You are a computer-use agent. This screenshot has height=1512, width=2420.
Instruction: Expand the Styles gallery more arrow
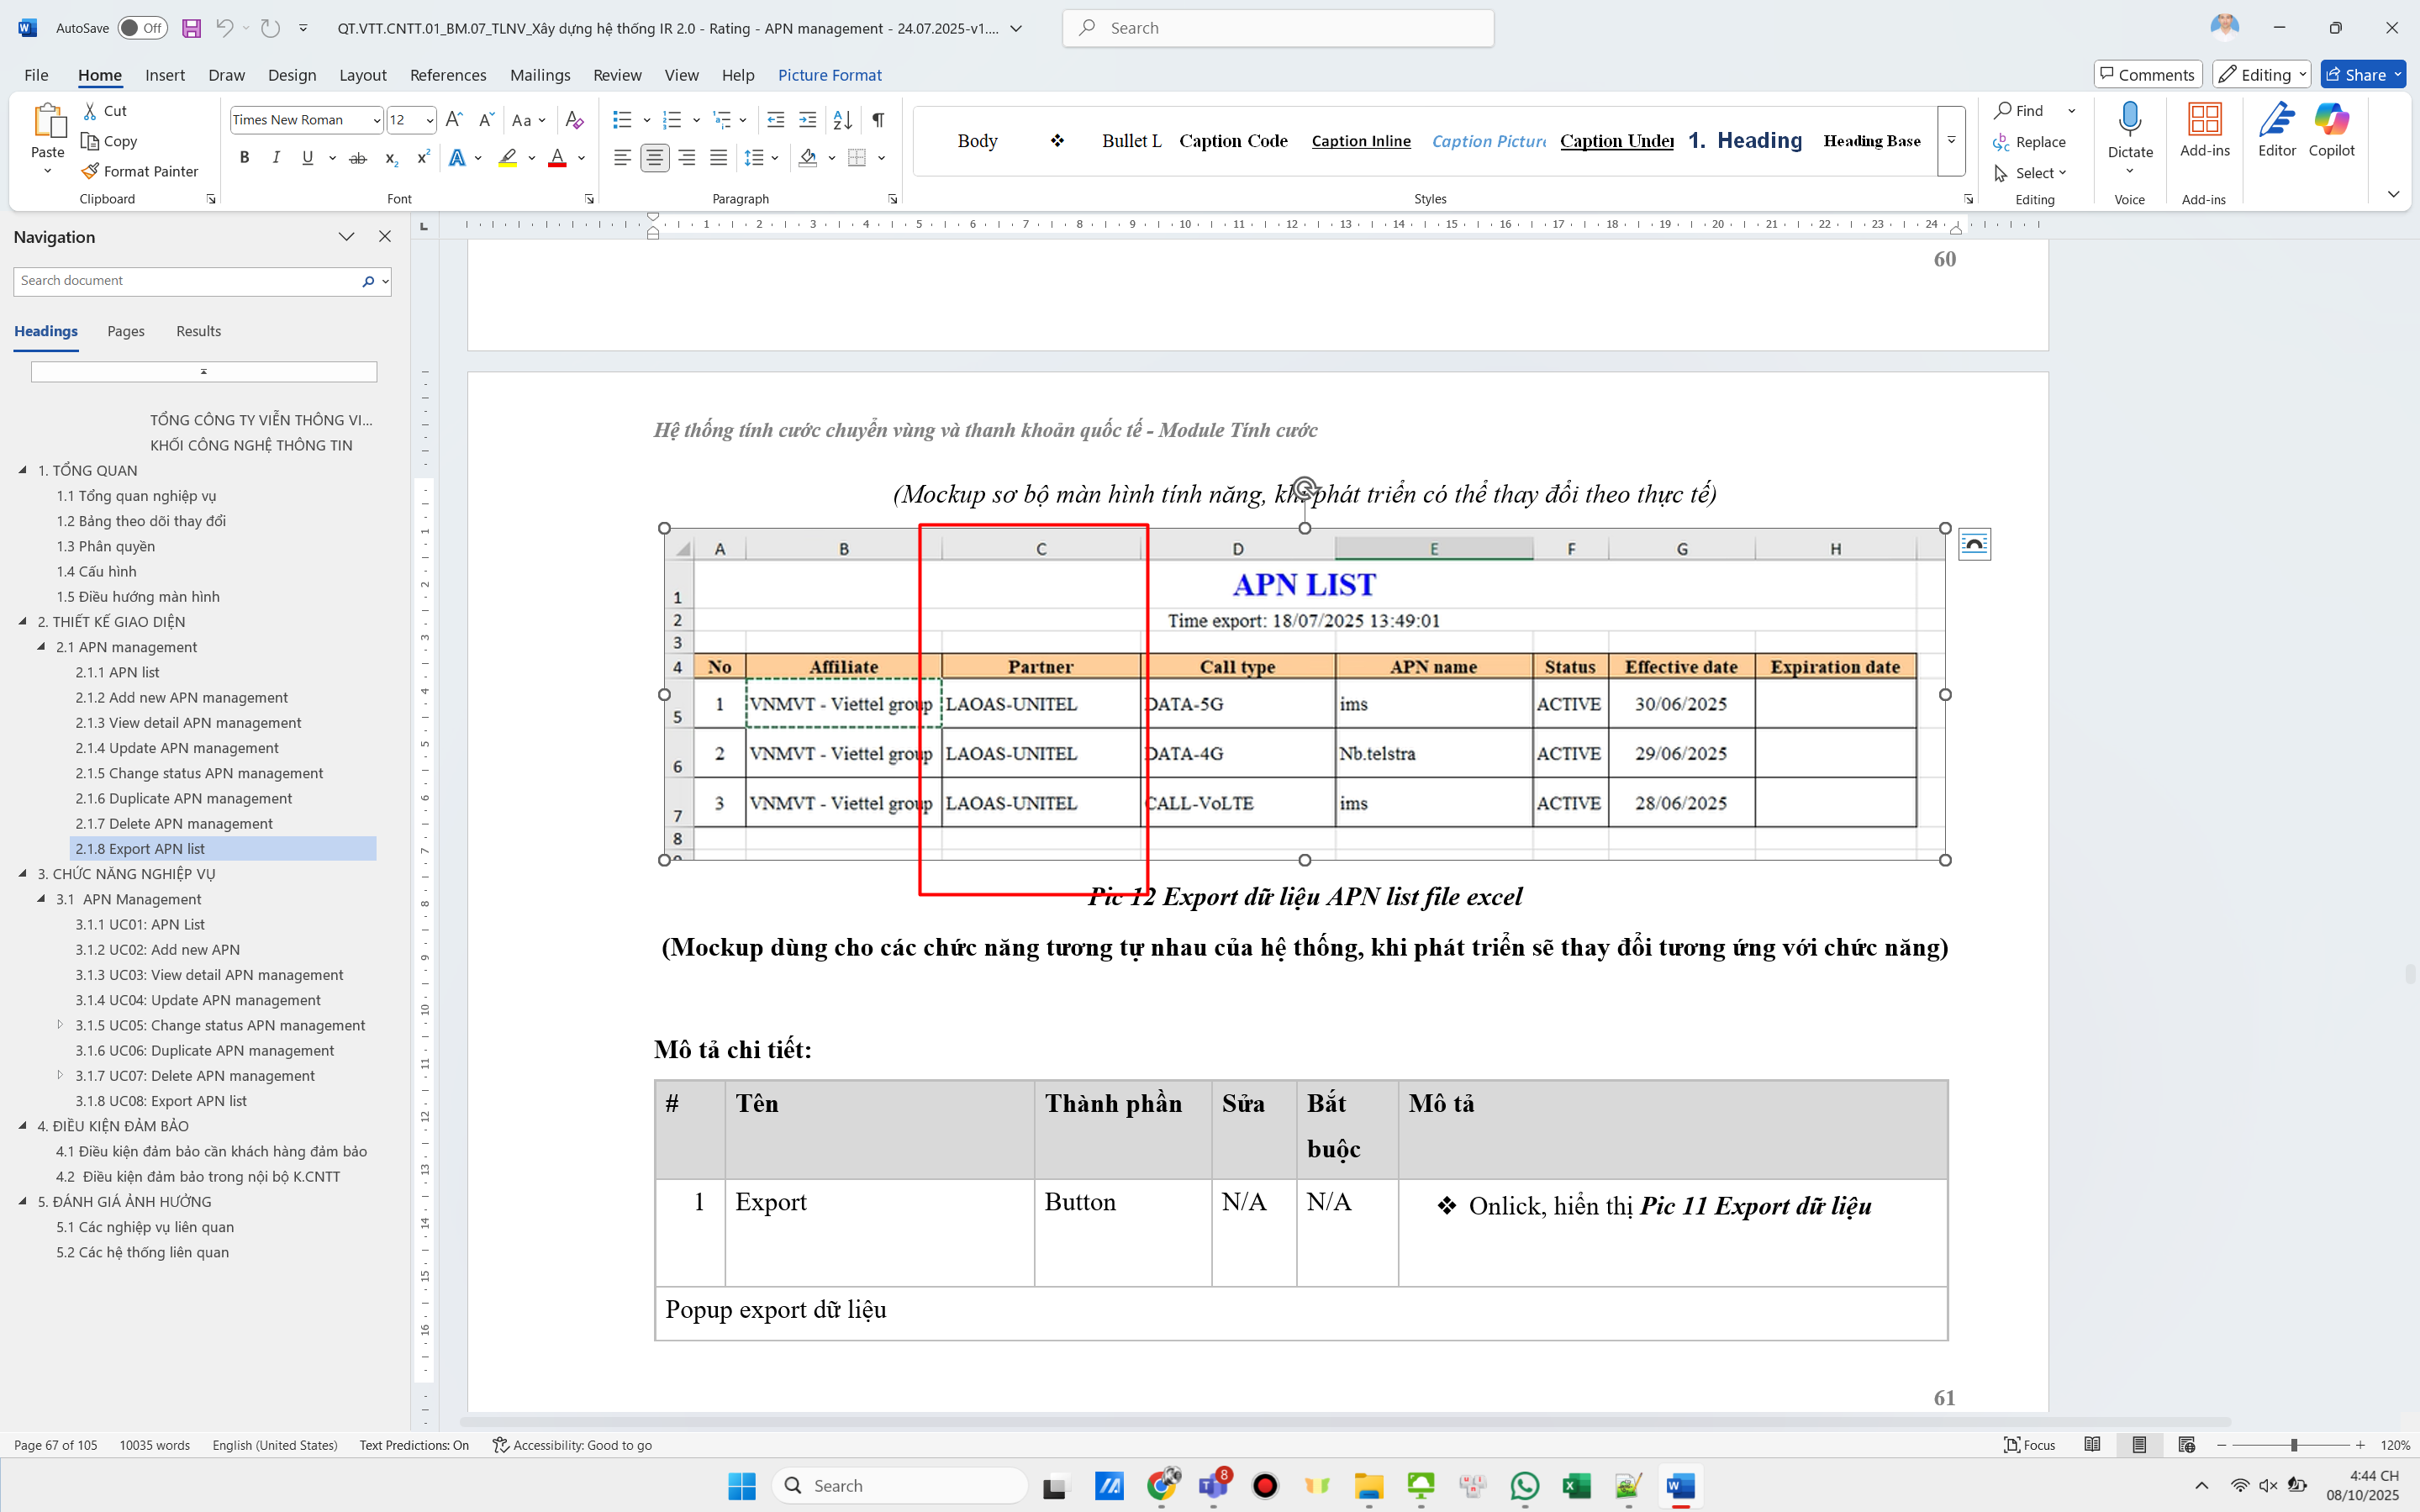tap(1951, 140)
